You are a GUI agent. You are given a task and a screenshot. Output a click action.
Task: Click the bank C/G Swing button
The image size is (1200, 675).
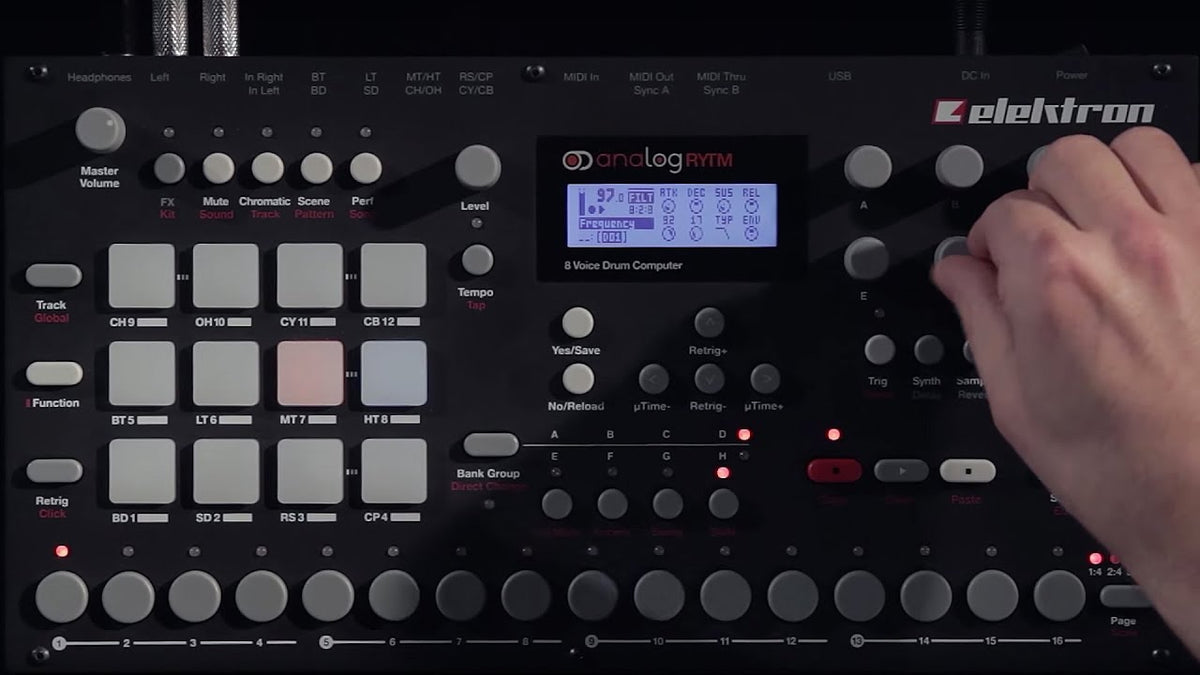click(667, 504)
